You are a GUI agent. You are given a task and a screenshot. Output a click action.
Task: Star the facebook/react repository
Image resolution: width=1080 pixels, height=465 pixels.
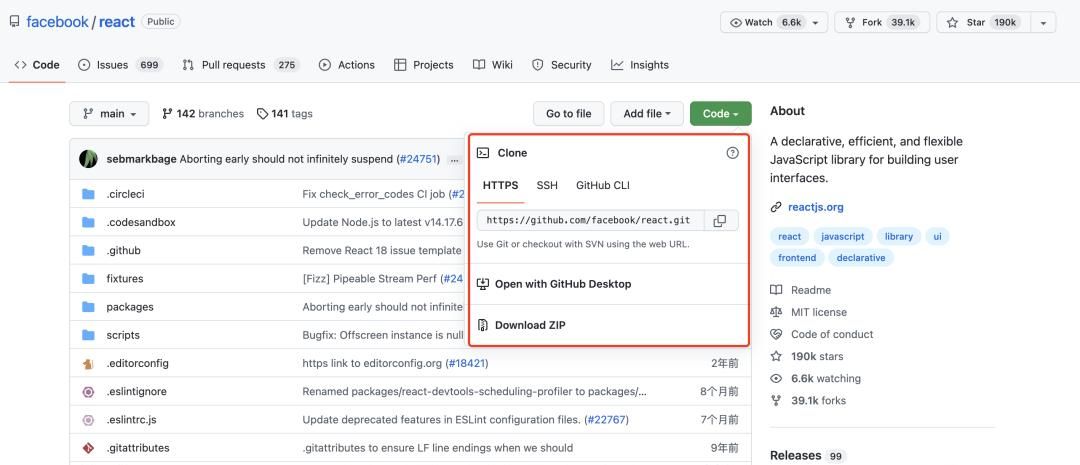979,22
